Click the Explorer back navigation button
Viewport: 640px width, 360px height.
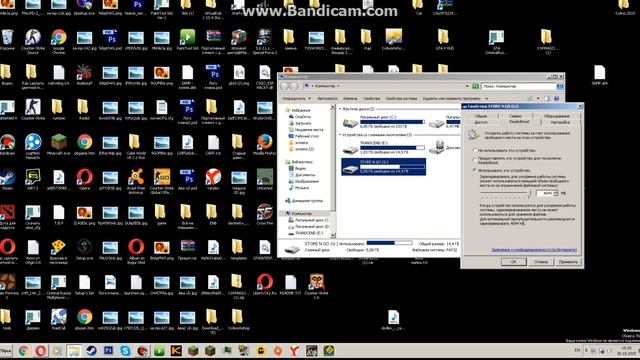(x=285, y=86)
